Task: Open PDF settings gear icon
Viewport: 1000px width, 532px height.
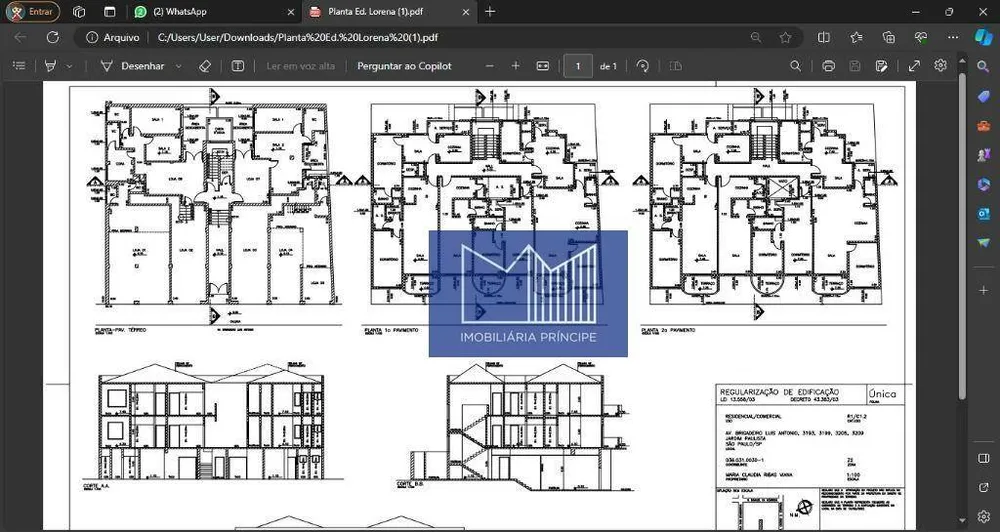Action: click(940, 65)
